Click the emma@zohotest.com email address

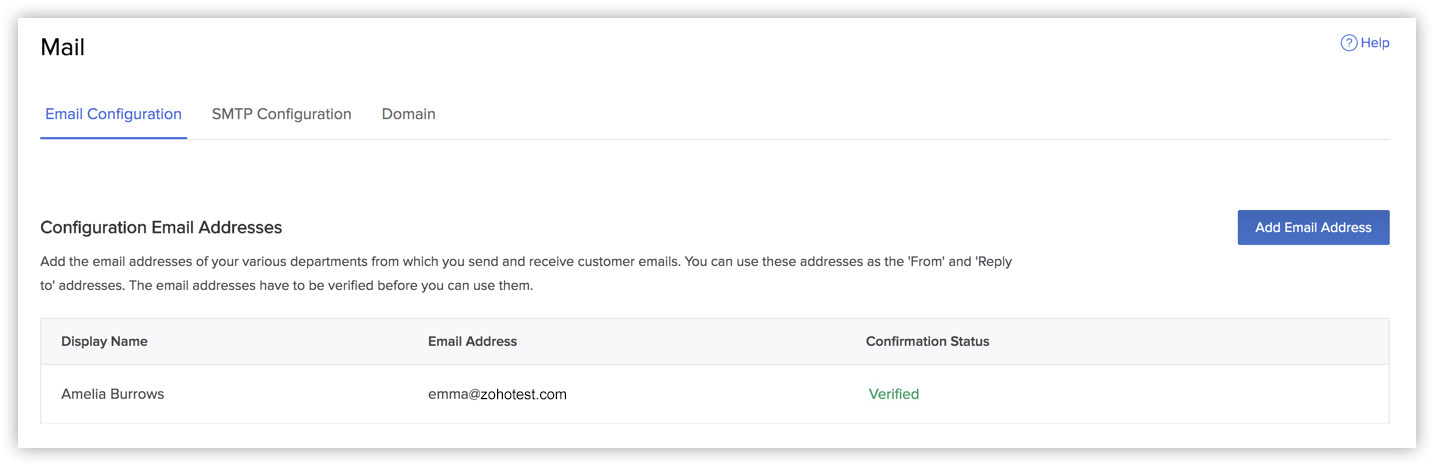497,394
